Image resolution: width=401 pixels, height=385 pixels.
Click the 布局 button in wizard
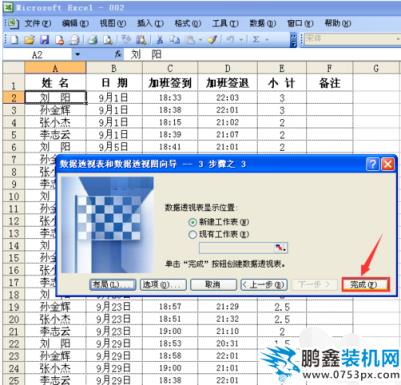(113, 285)
